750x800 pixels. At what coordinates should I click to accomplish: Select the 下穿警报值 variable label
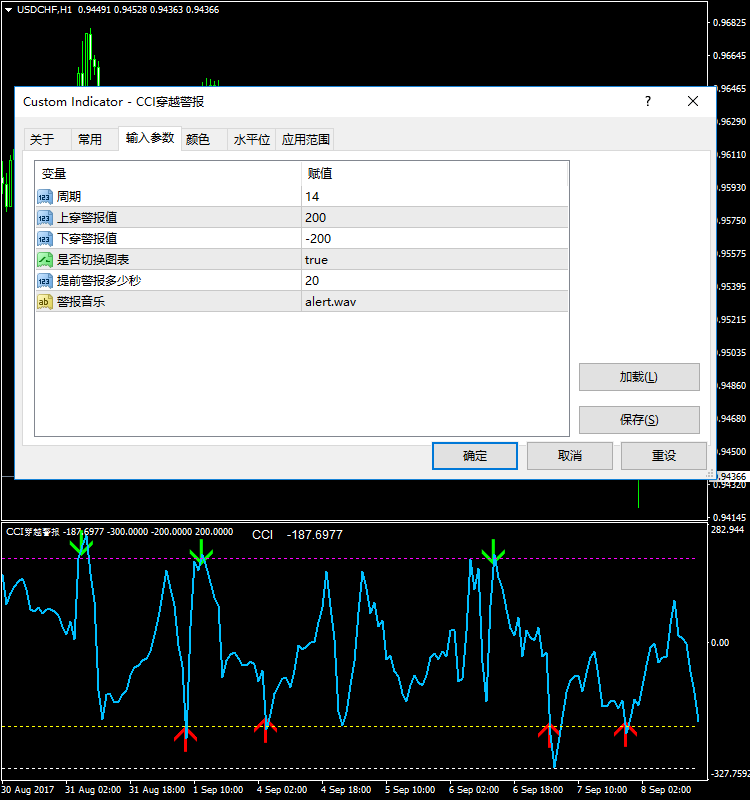tap(87, 239)
